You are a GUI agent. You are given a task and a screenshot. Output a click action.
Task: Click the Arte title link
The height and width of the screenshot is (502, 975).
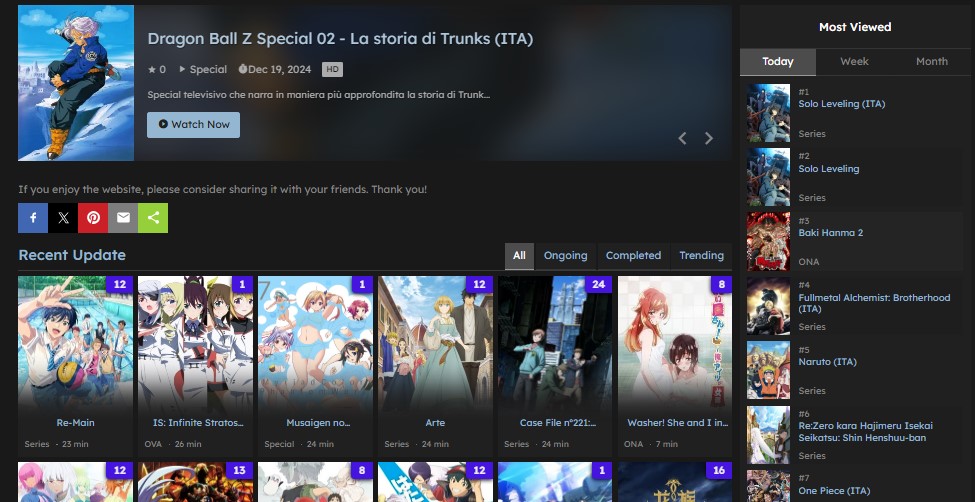point(435,422)
